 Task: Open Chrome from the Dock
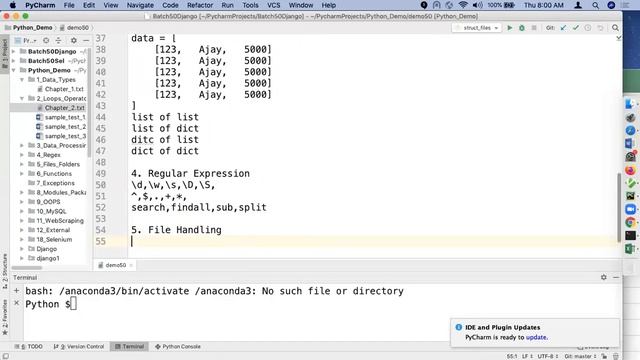[x=631, y=222]
